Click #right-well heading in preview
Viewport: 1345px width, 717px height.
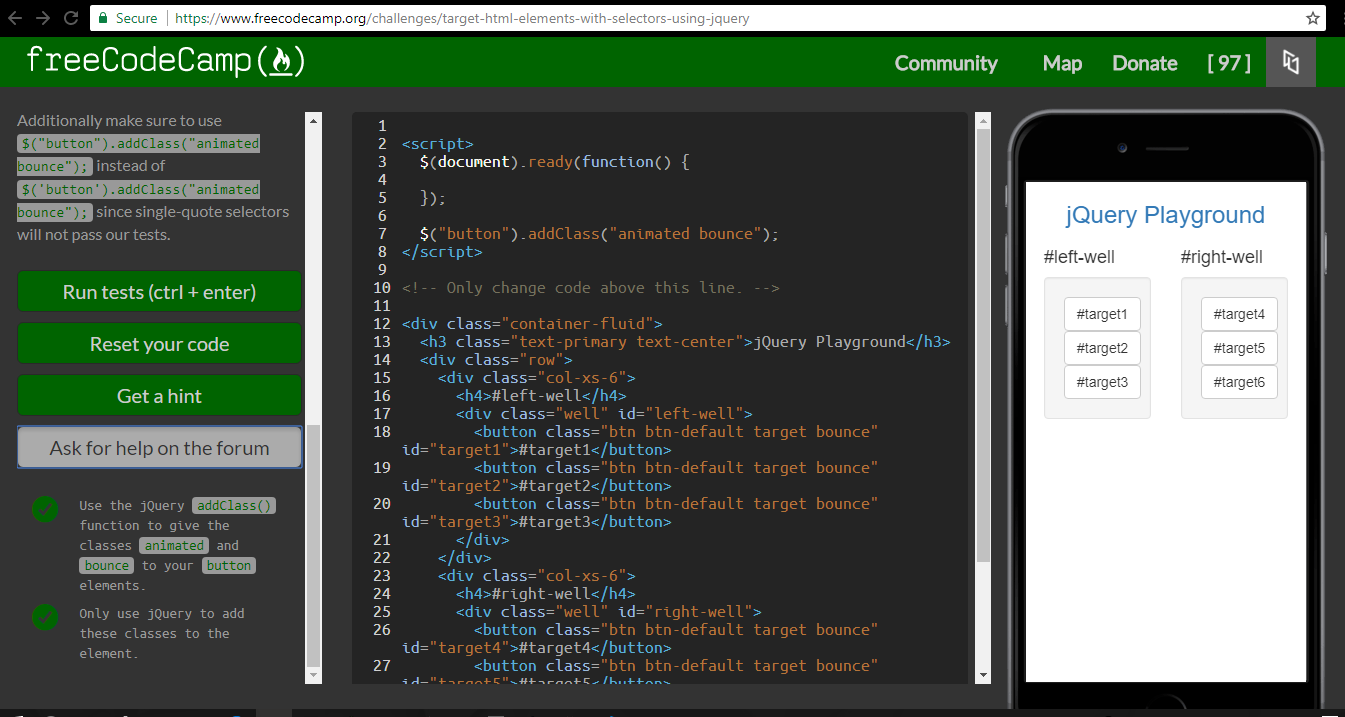(x=1222, y=257)
